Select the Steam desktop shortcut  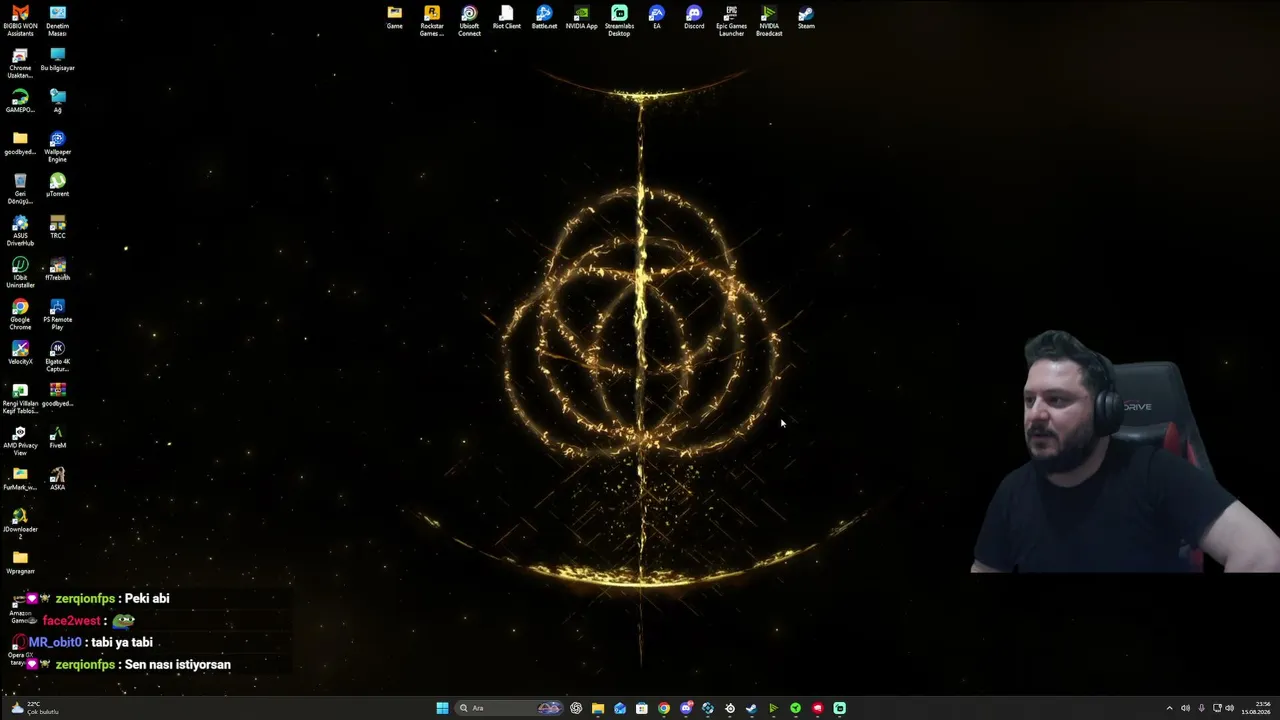tap(806, 18)
